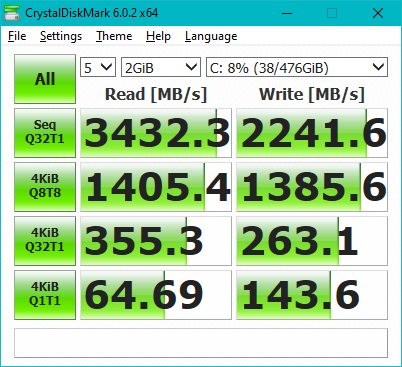This screenshot has height=367, width=402.
Task: Start the 4KiB Q1T1 test
Action: [x=45, y=295]
